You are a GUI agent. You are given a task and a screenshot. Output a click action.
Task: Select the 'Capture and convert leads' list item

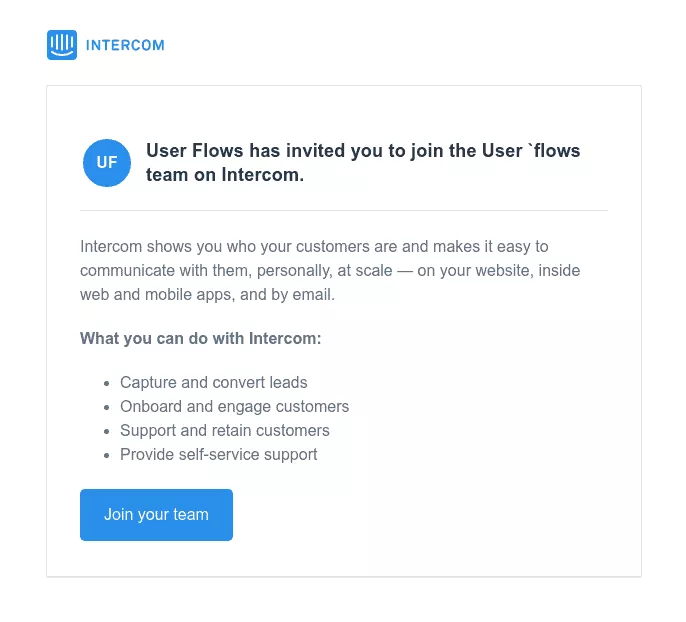[x=214, y=382]
